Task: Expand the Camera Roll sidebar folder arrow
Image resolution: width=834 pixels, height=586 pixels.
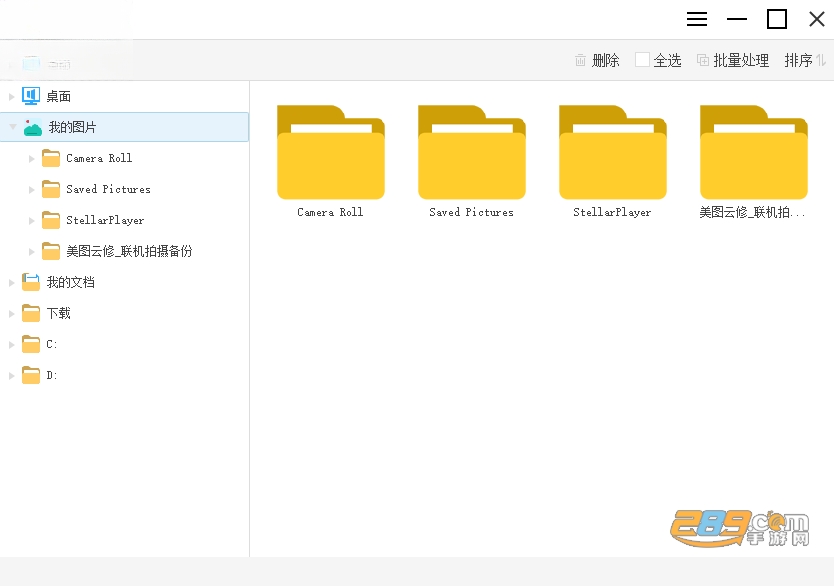Action: pyautogui.click(x=31, y=158)
